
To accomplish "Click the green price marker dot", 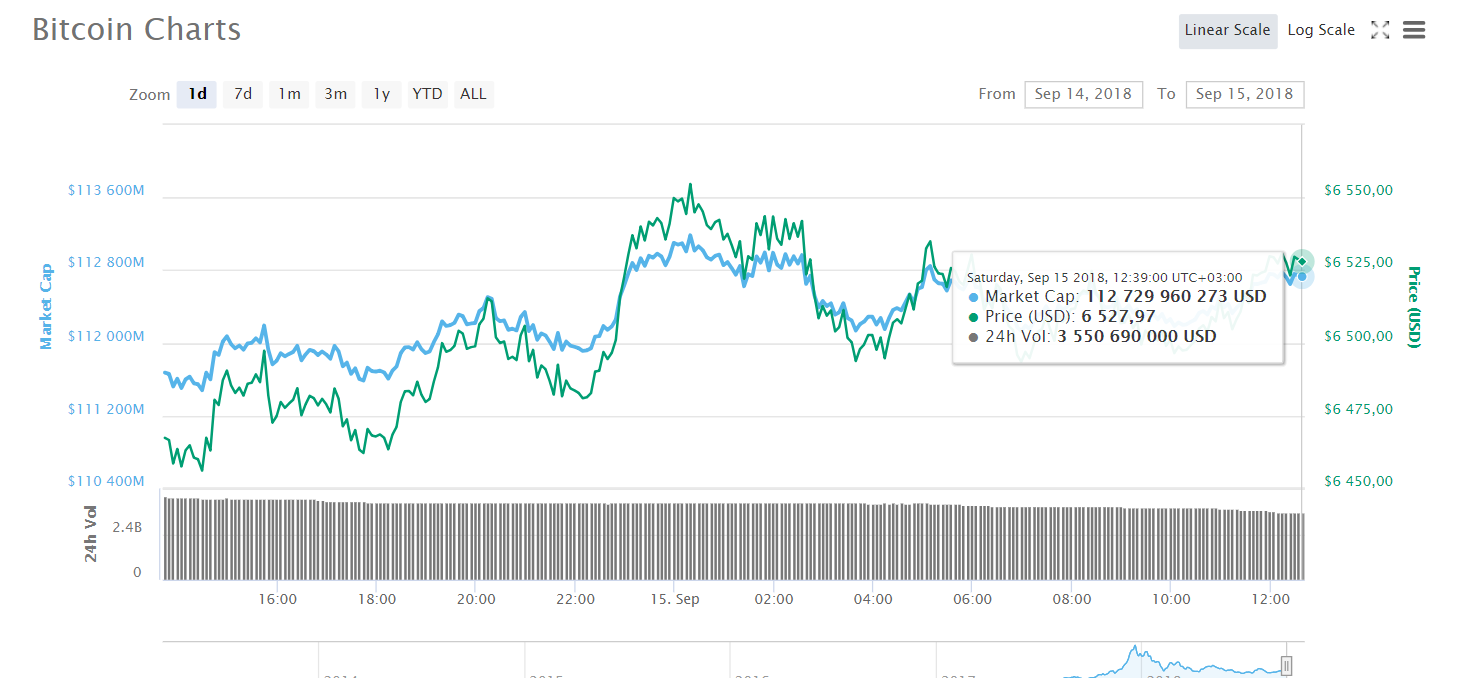I will click(1302, 261).
